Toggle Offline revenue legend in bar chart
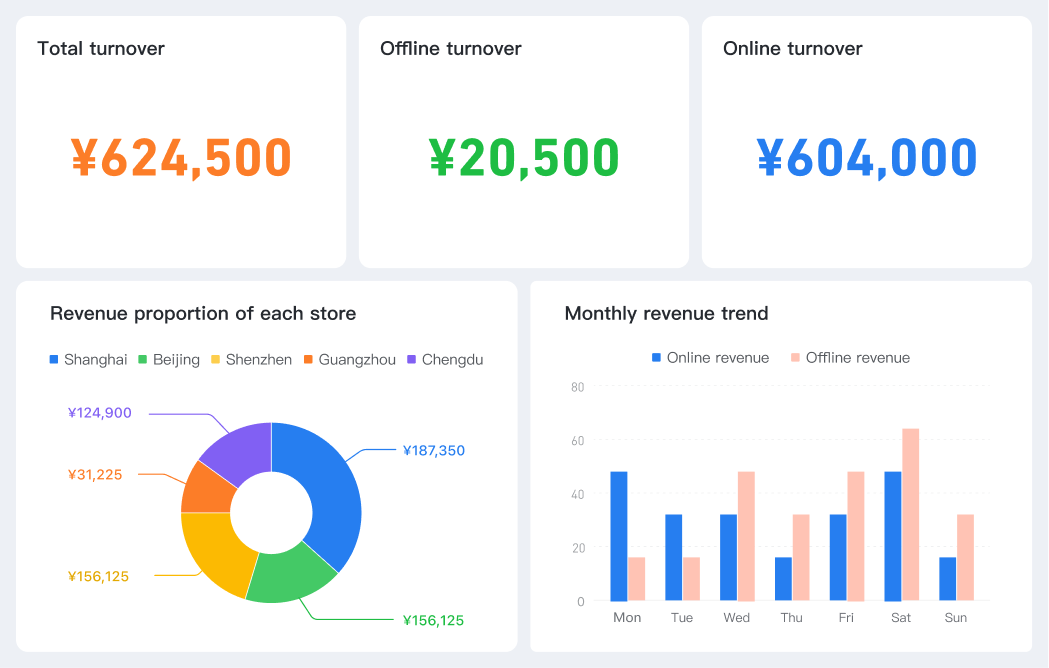 pos(849,357)
